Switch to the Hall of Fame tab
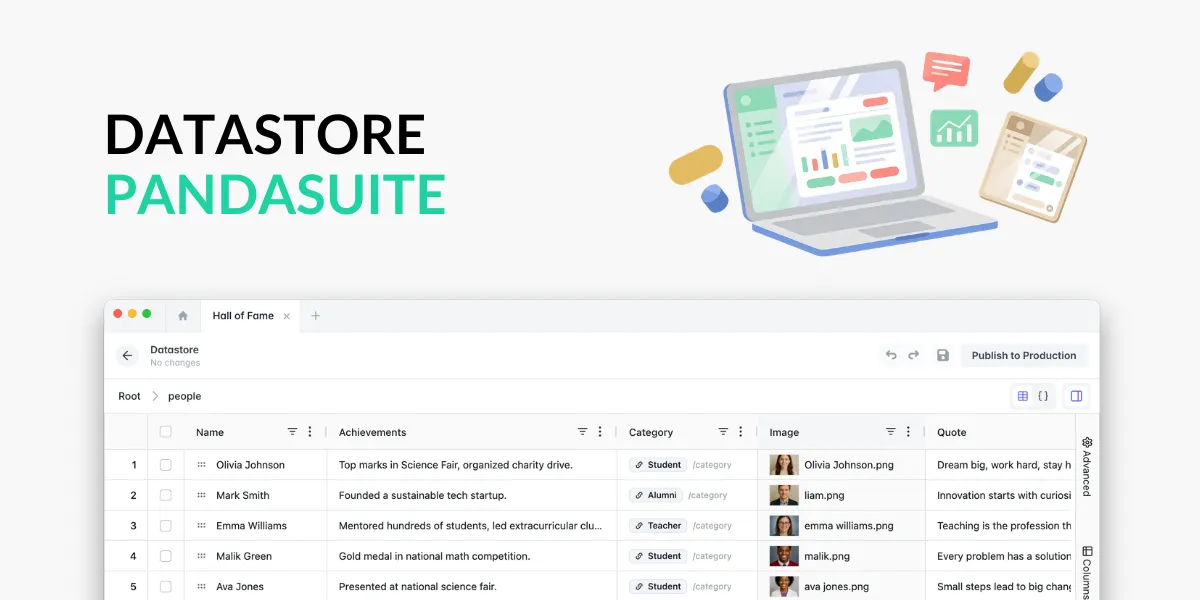Screen dimensions: 1200x600 click(241, 315)
